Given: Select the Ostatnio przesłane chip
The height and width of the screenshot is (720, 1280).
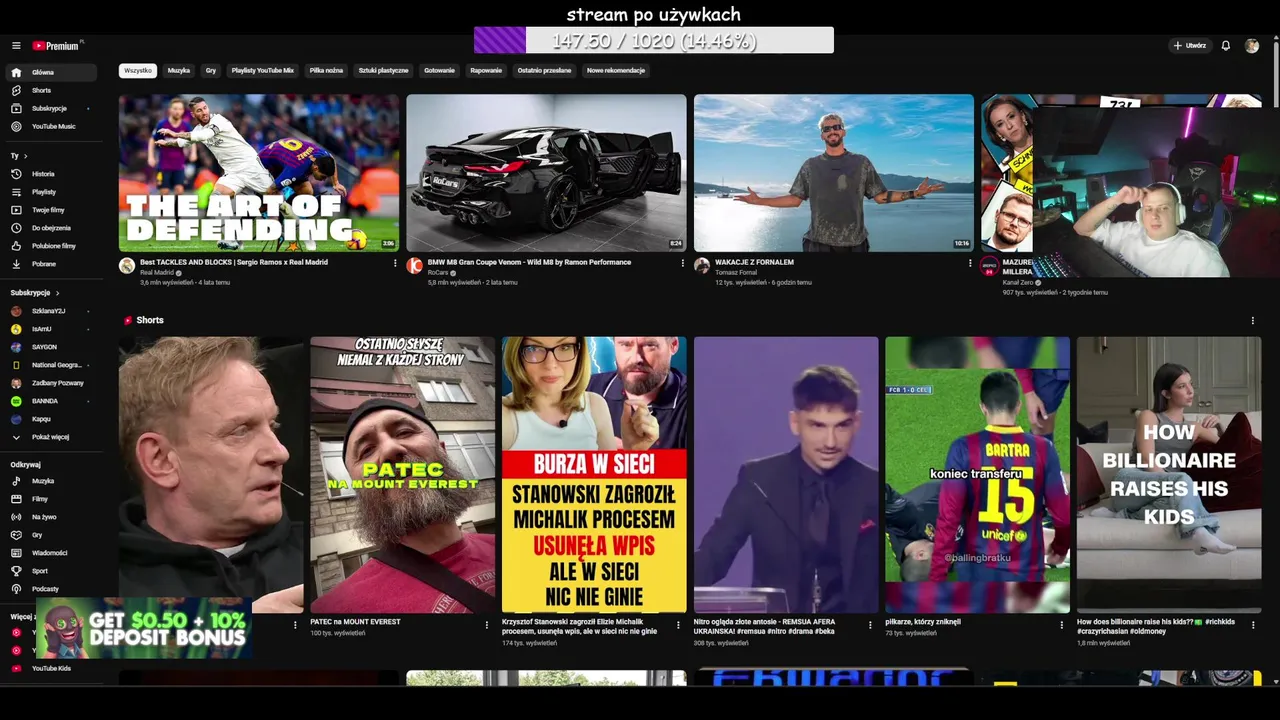Looking at the screenshot, I should 544,71.
